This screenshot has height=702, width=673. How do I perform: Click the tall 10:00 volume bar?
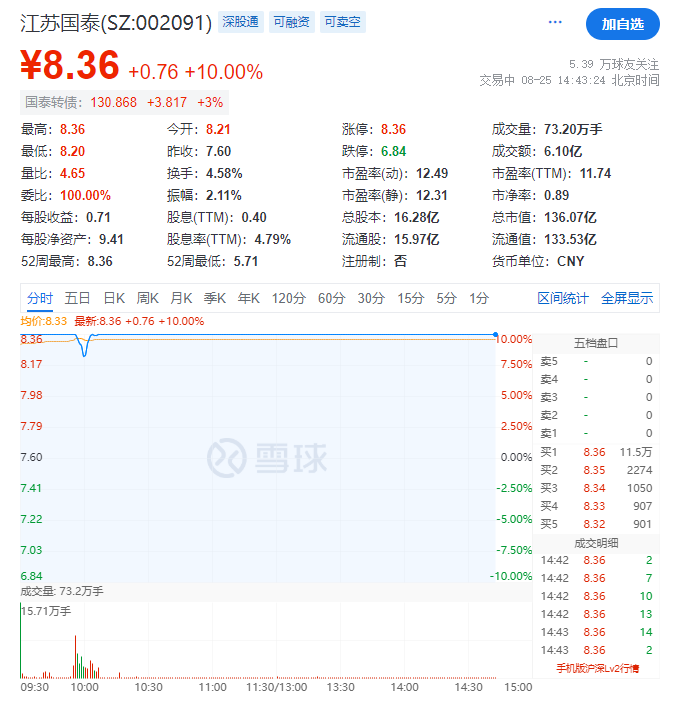(x=75, y=656)
